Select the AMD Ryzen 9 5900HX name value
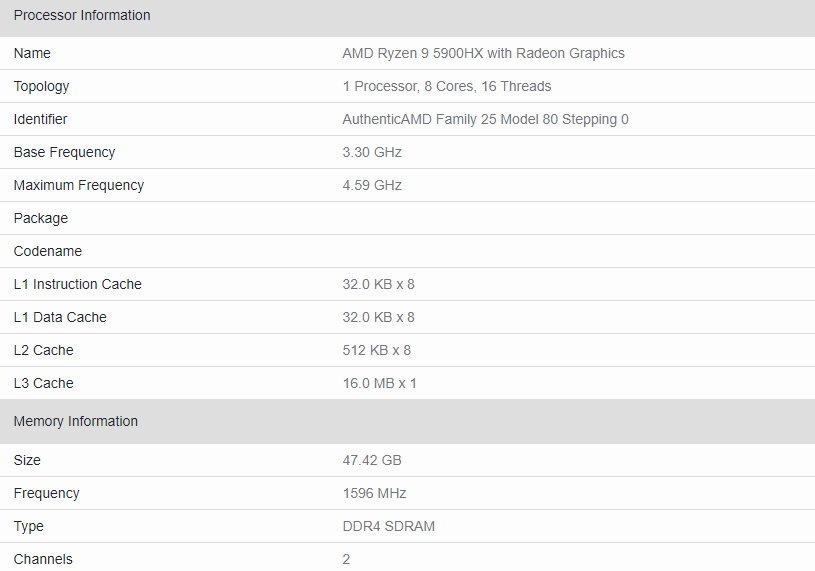This screenshot has height=571, width=815. pos(483,54)
